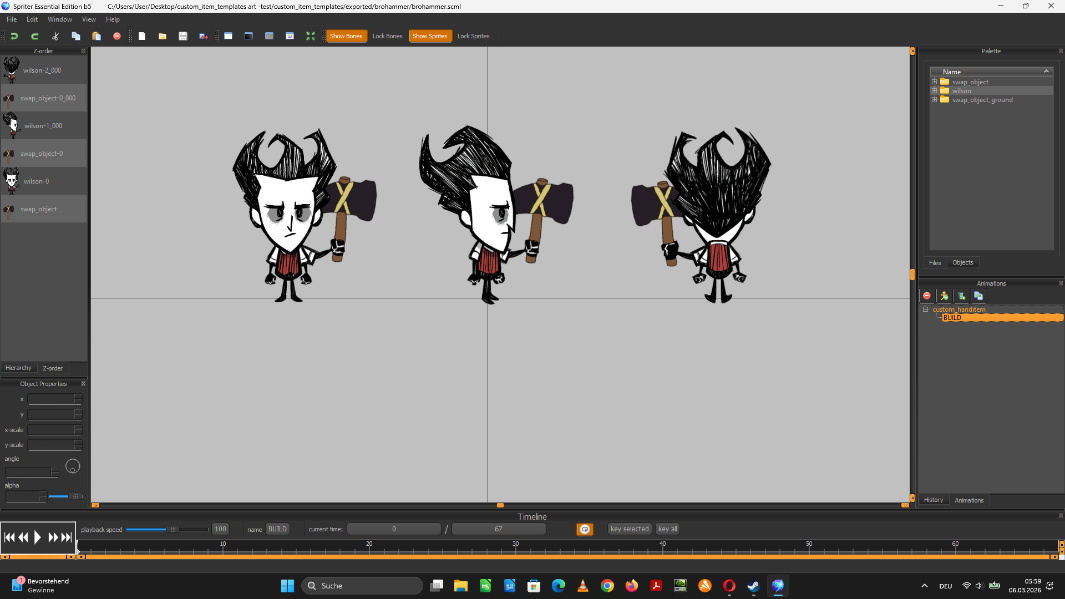The width and height of the screenshot is (1065, 599).
Task: Click the green zoom-to-fit arrows icon
Action: click(310, 36)
